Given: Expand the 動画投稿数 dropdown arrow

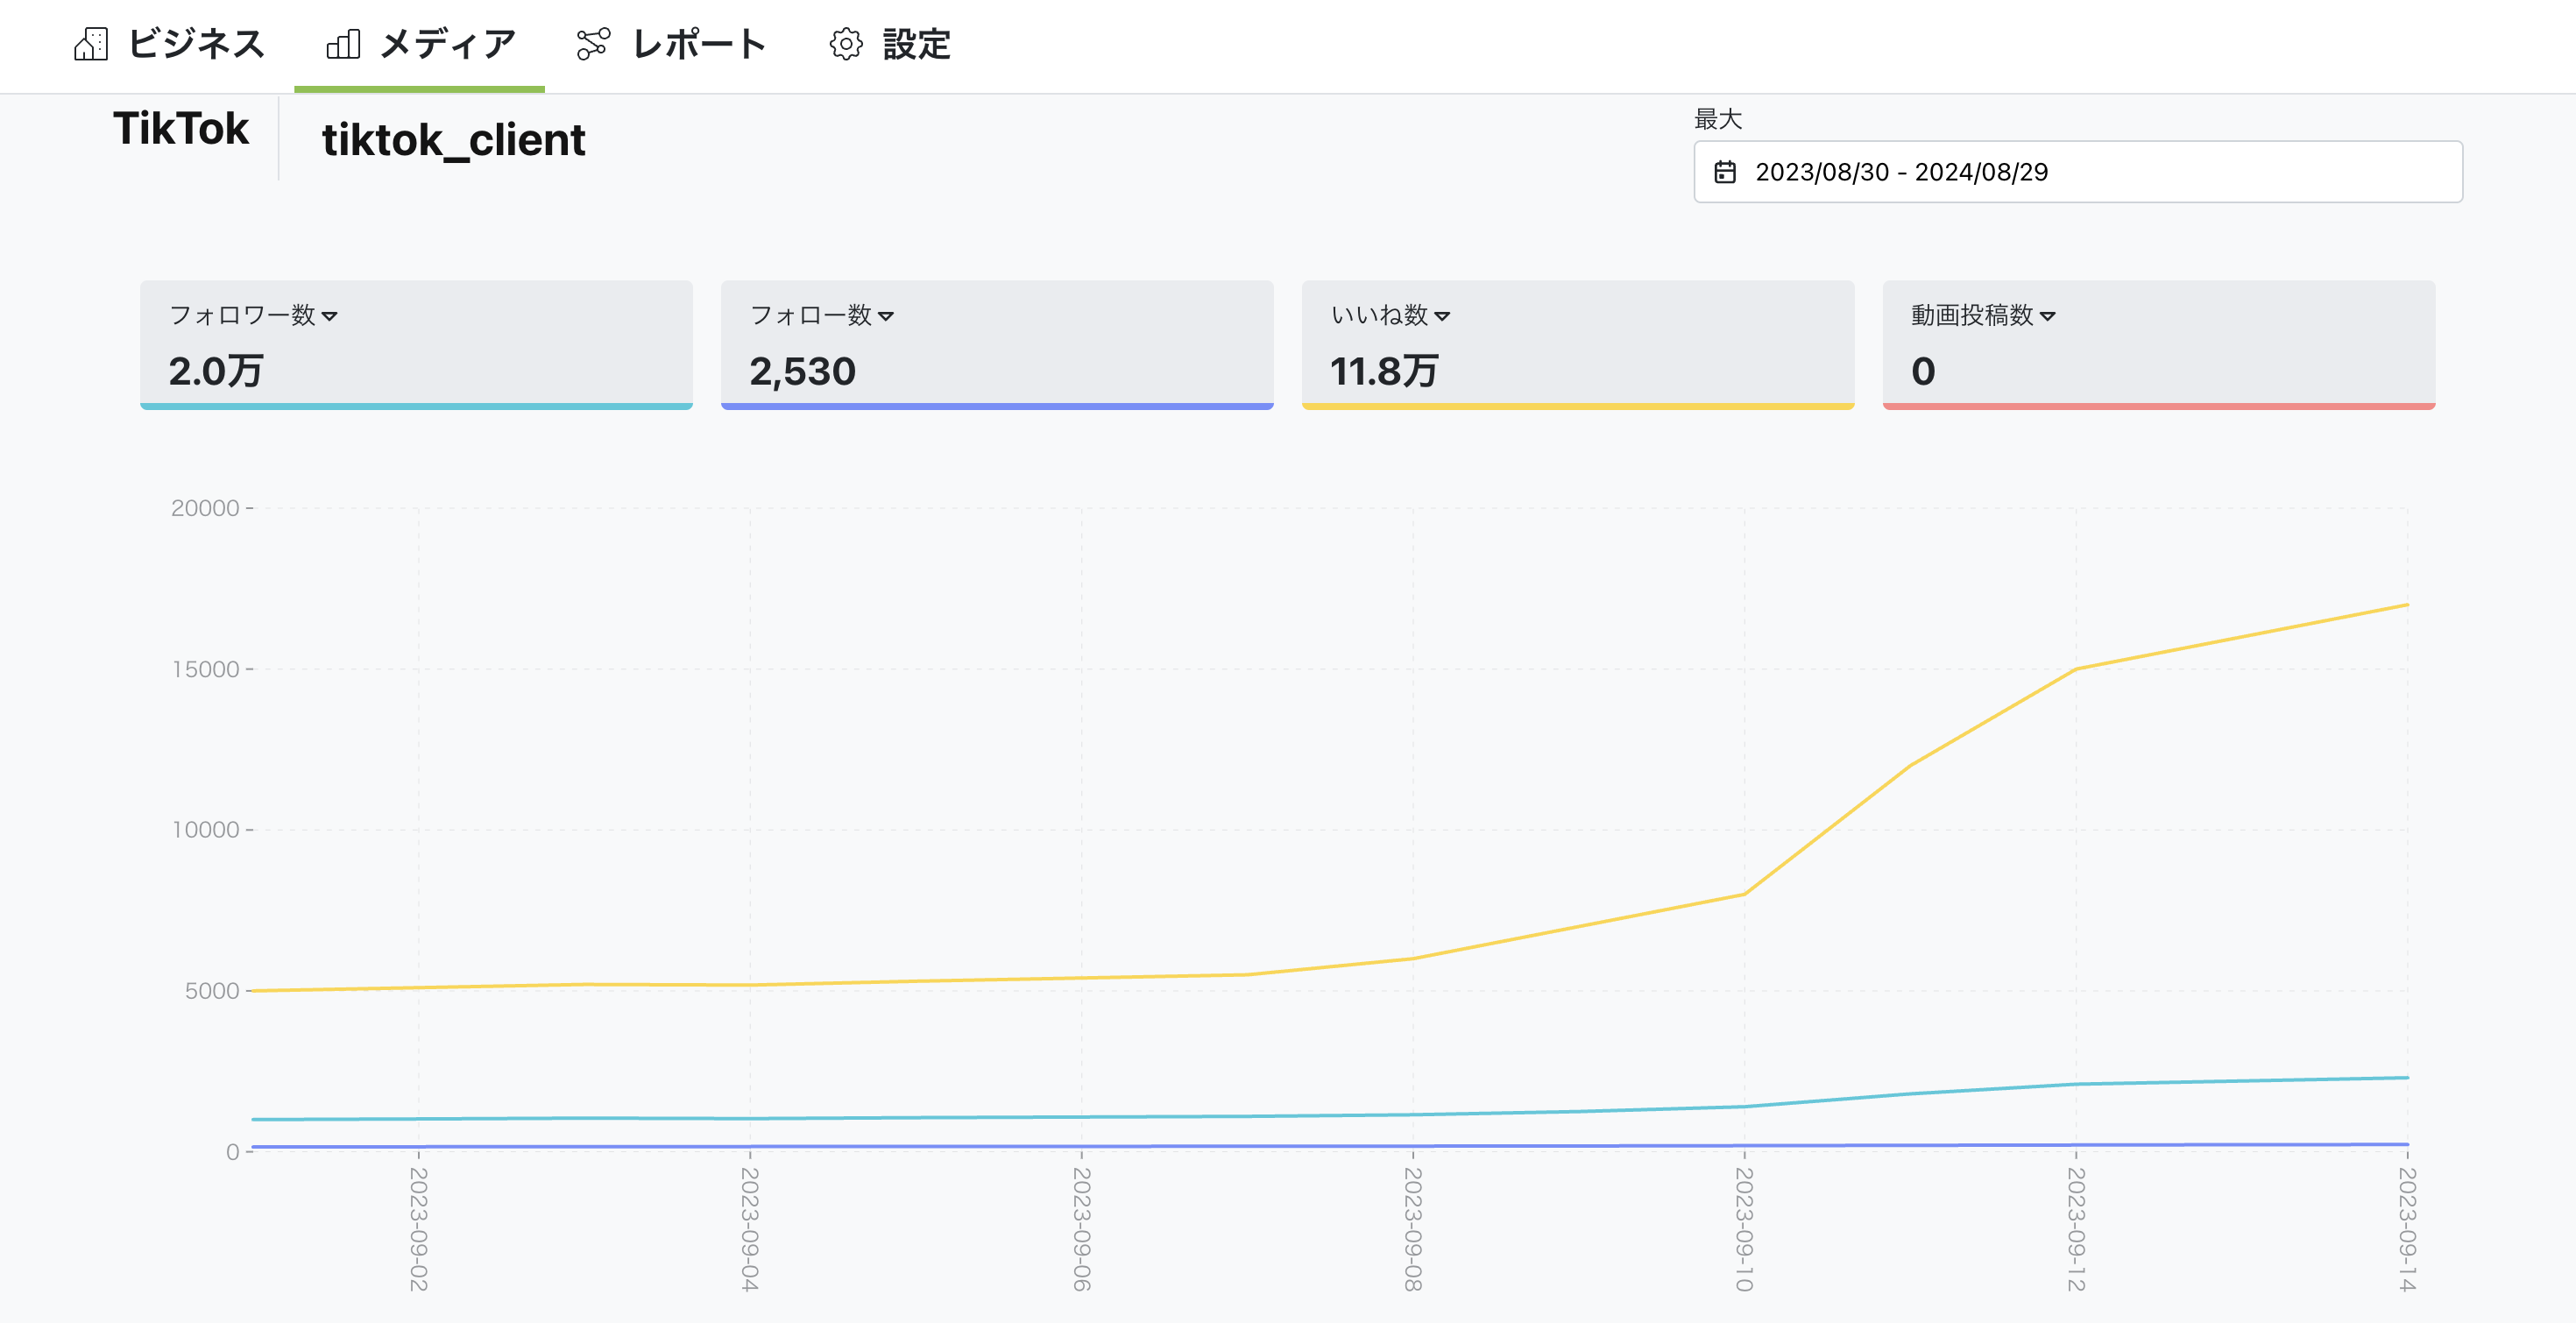Looking at the screenshot, I should (2048, 316).
